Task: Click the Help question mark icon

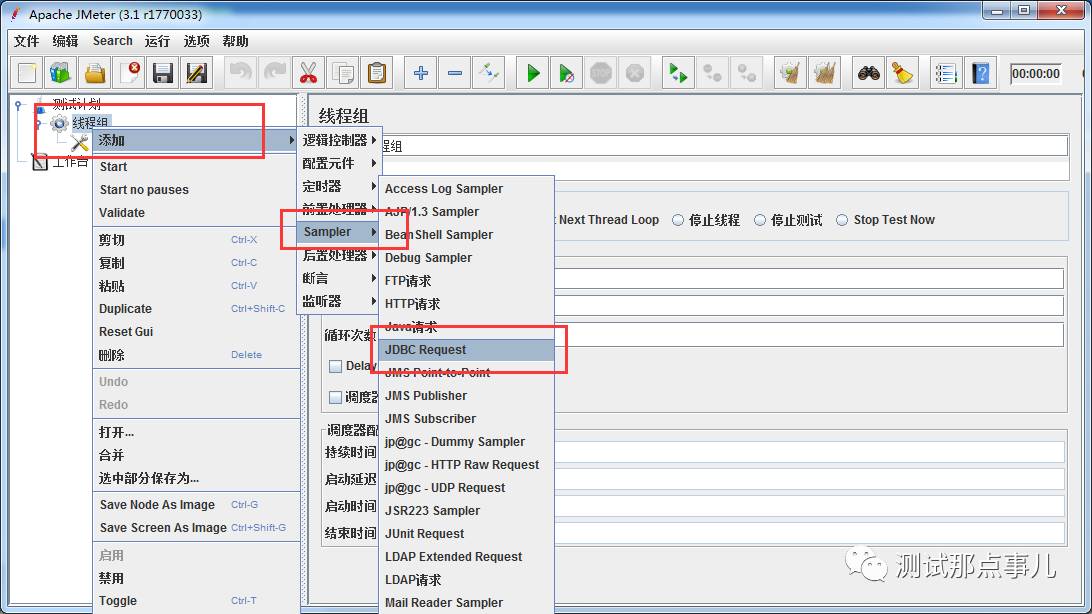Action: [981, 73]
